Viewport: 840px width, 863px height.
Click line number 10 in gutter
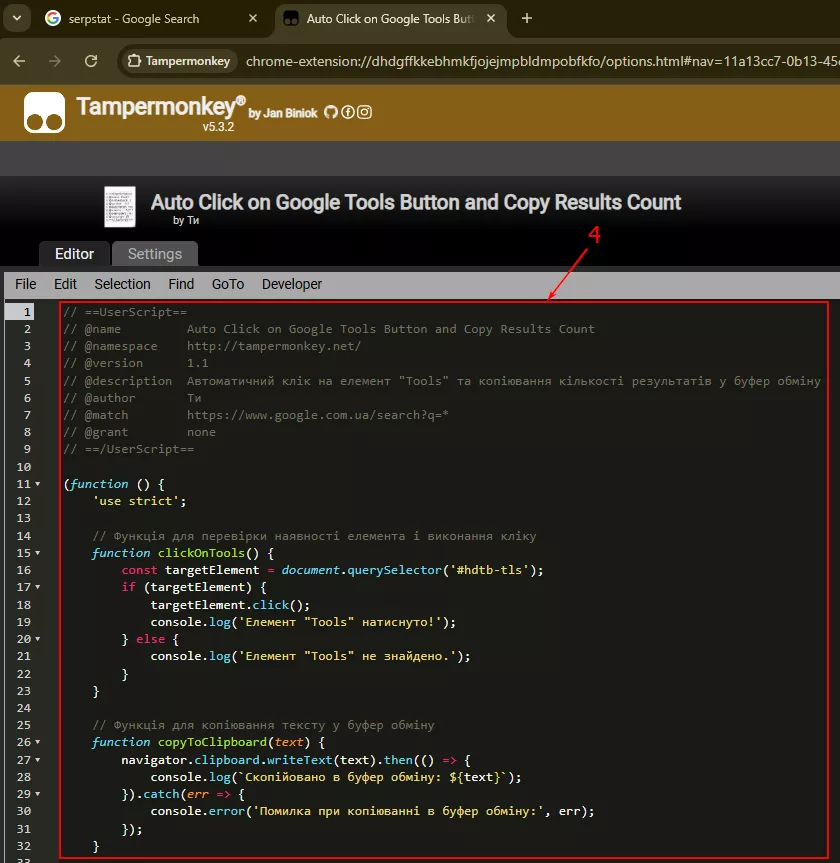[24, 467]
